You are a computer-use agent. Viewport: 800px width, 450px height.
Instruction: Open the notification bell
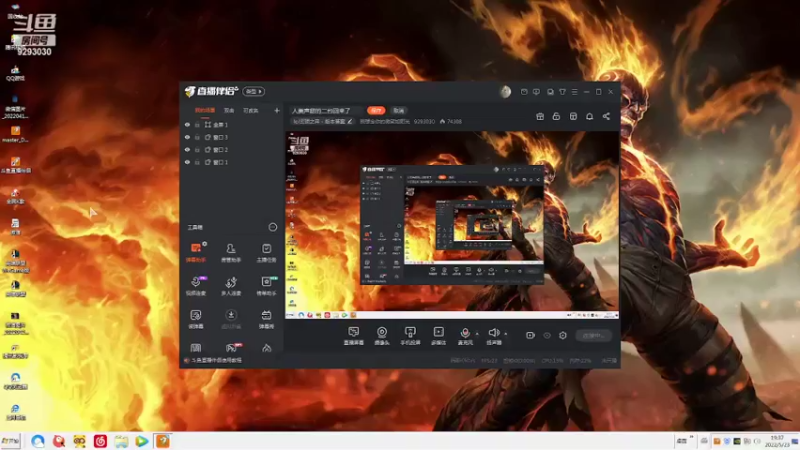point(589,116)
